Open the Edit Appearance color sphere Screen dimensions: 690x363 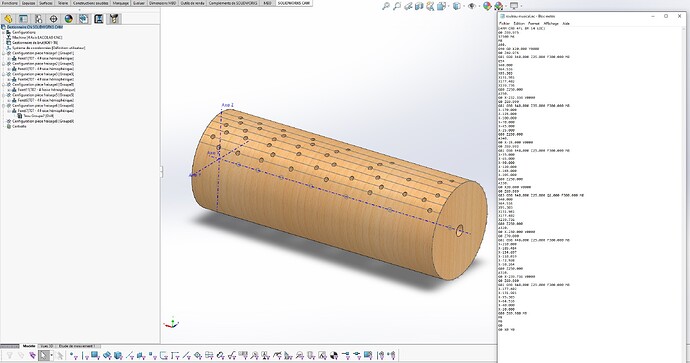point(487,6)
